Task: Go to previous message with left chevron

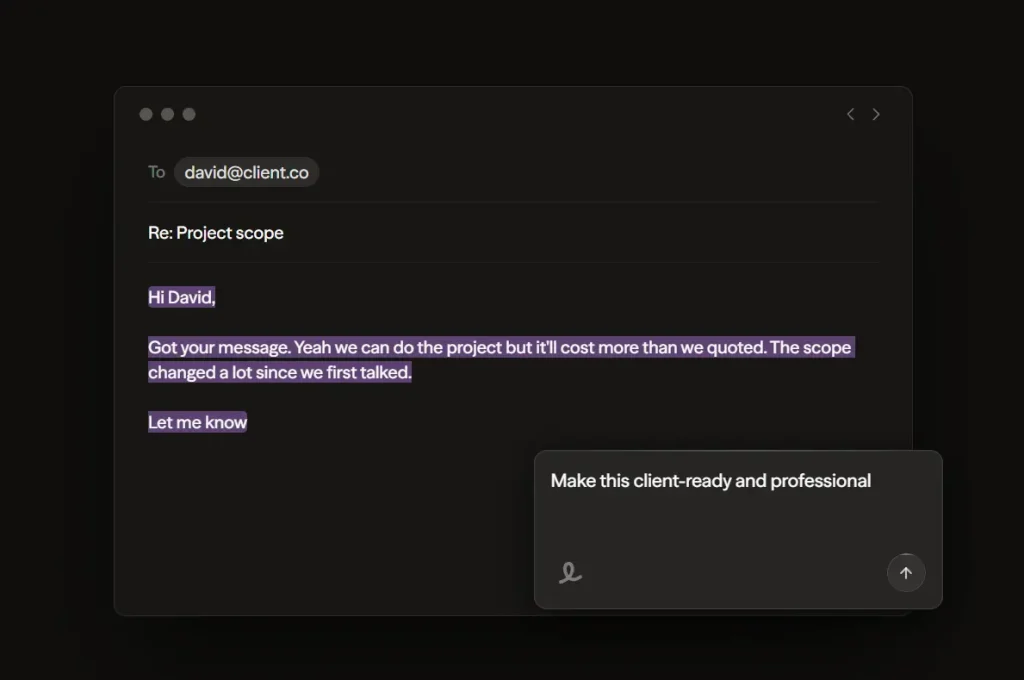Action: [x=851, y=114]
